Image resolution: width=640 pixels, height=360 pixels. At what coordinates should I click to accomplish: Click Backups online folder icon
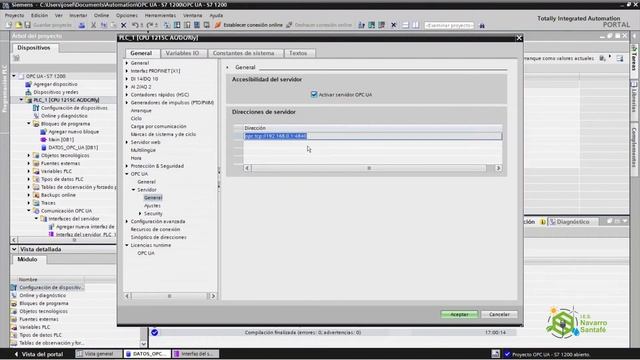click(36, 195)
